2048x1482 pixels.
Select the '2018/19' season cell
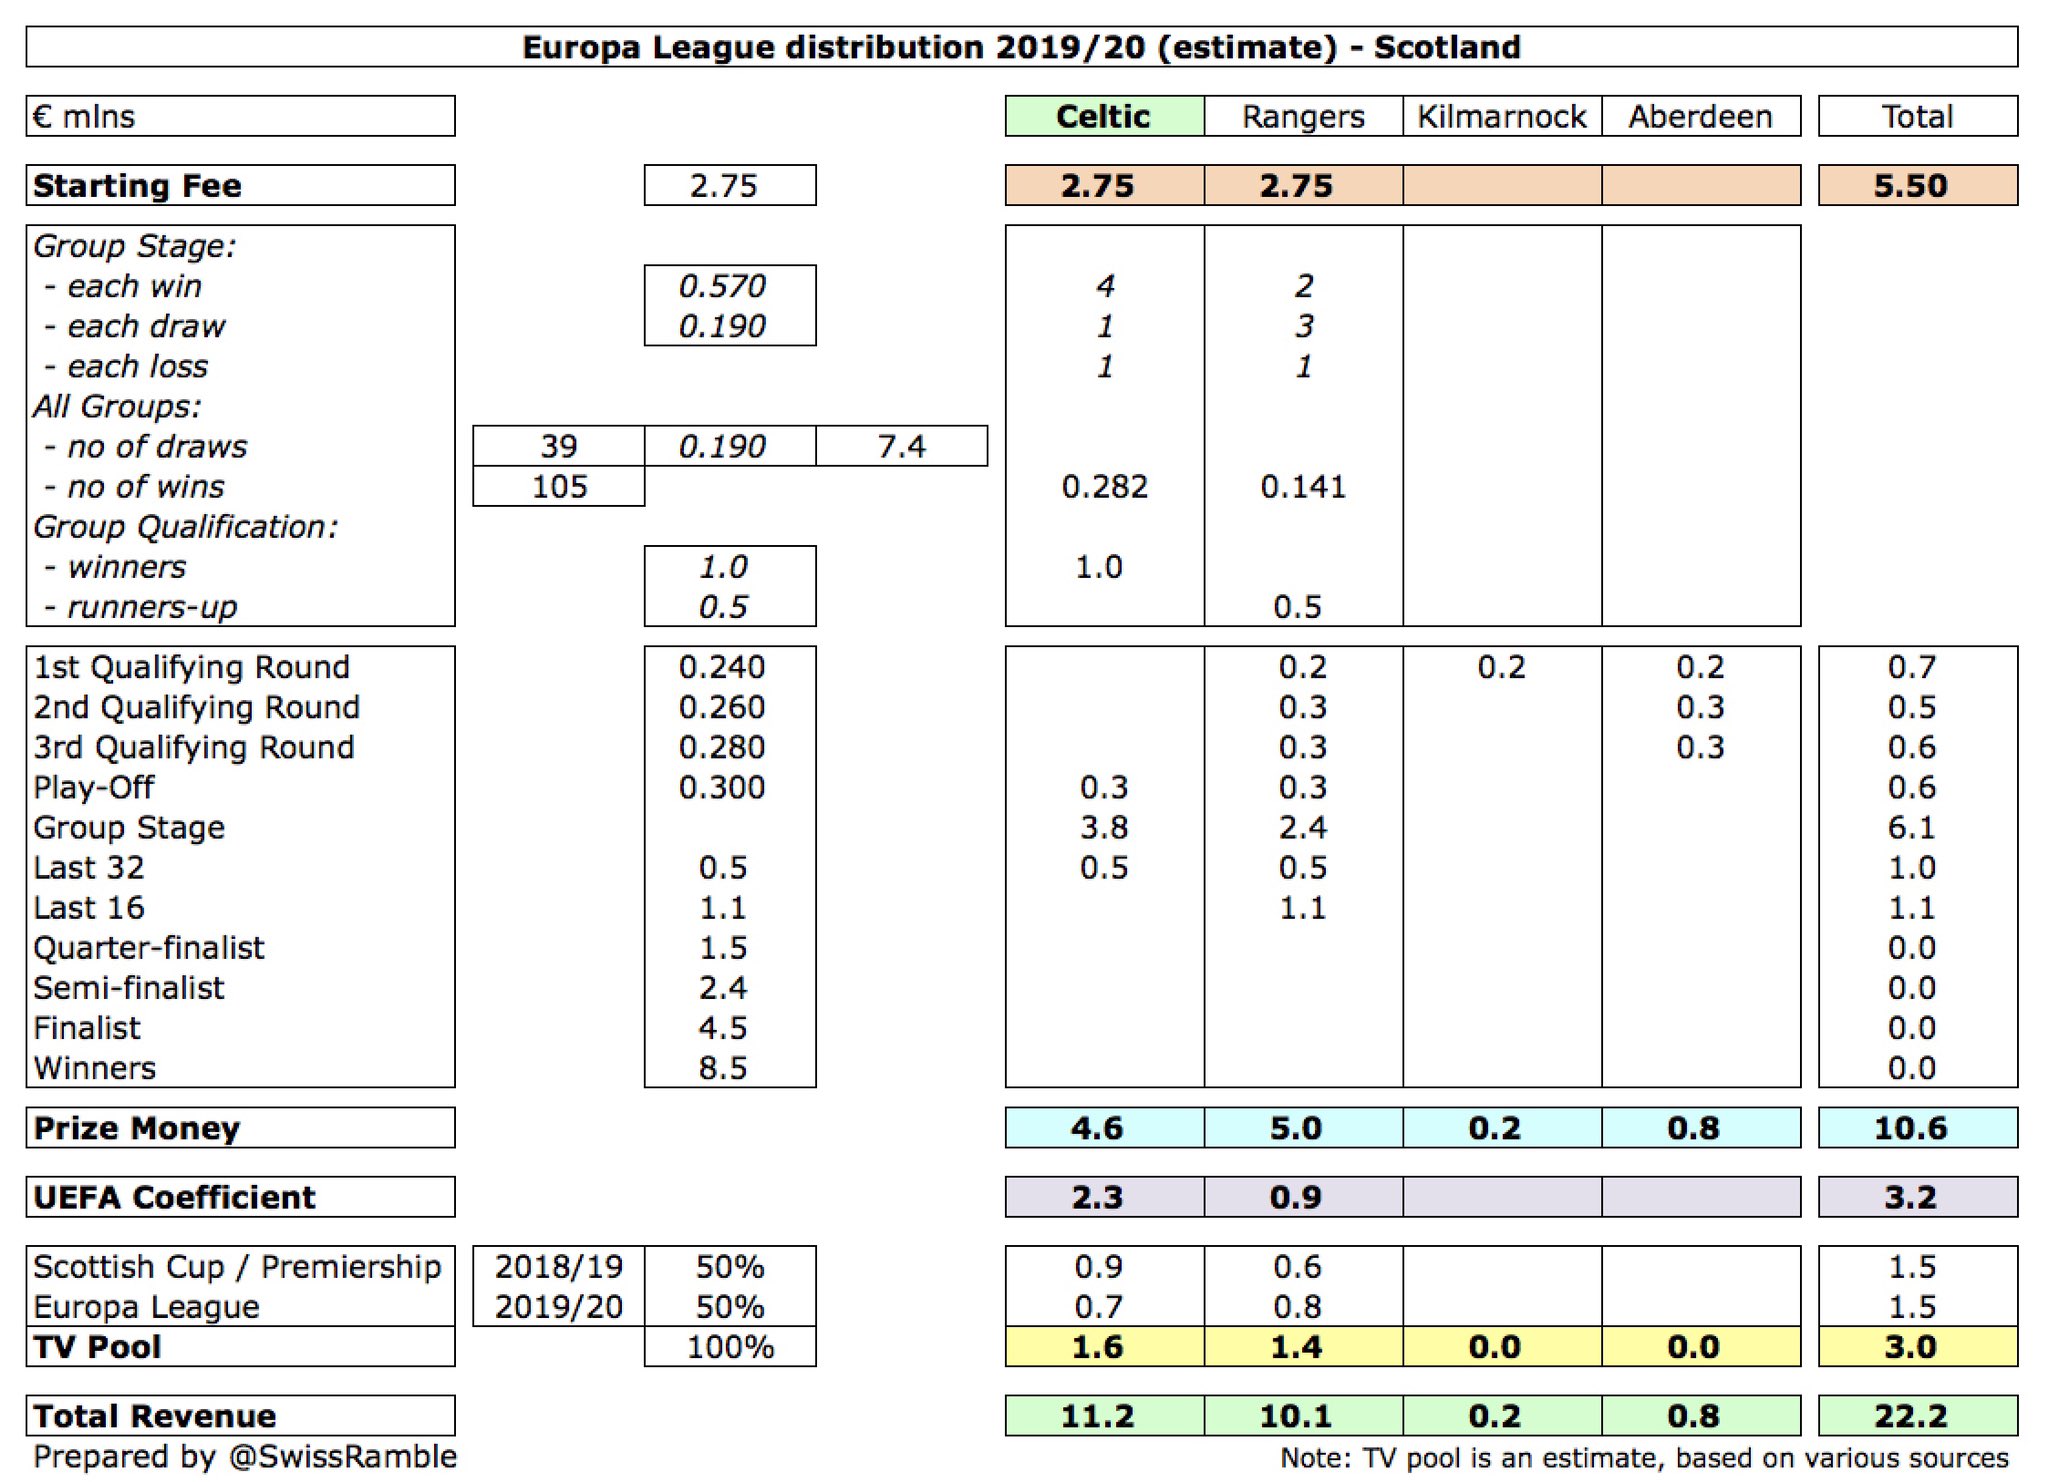(559, 1266)
